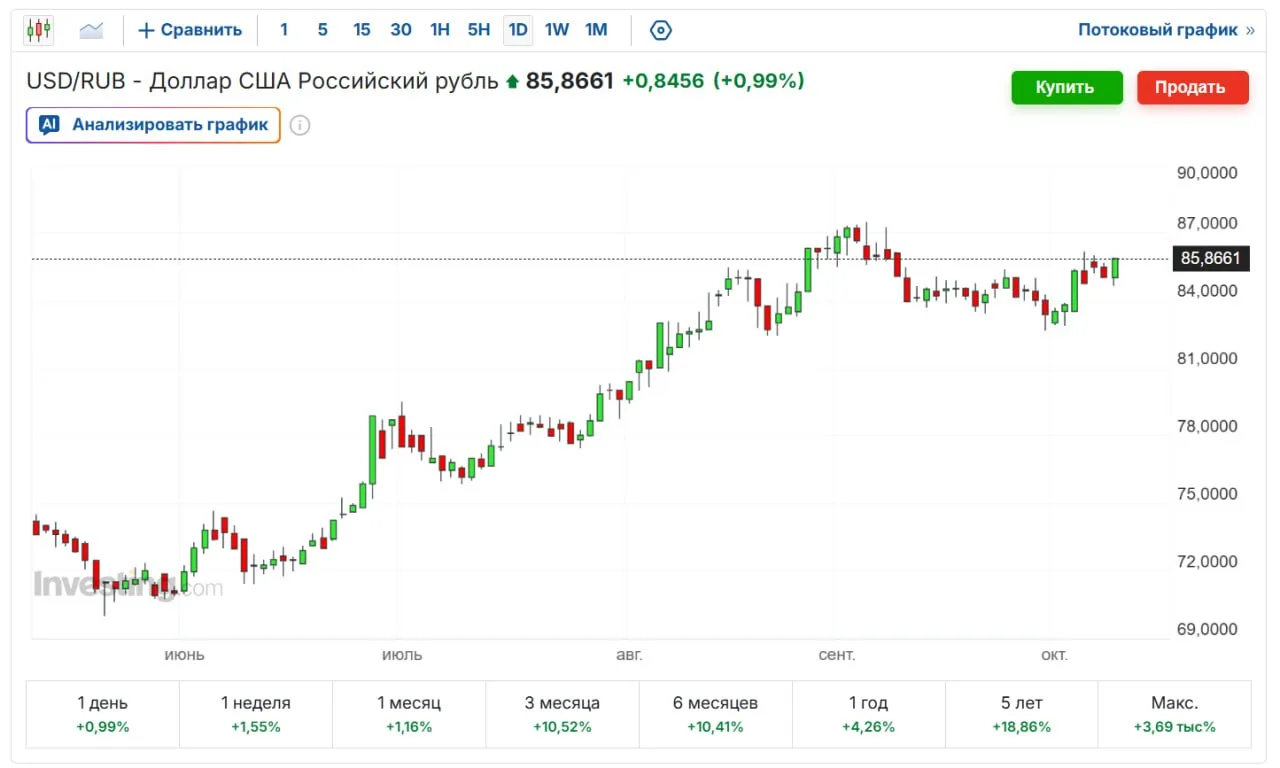Click the info icon beside Анализировать график
The width and height of the screenshot is (1280, 768).
pos(300,125)
